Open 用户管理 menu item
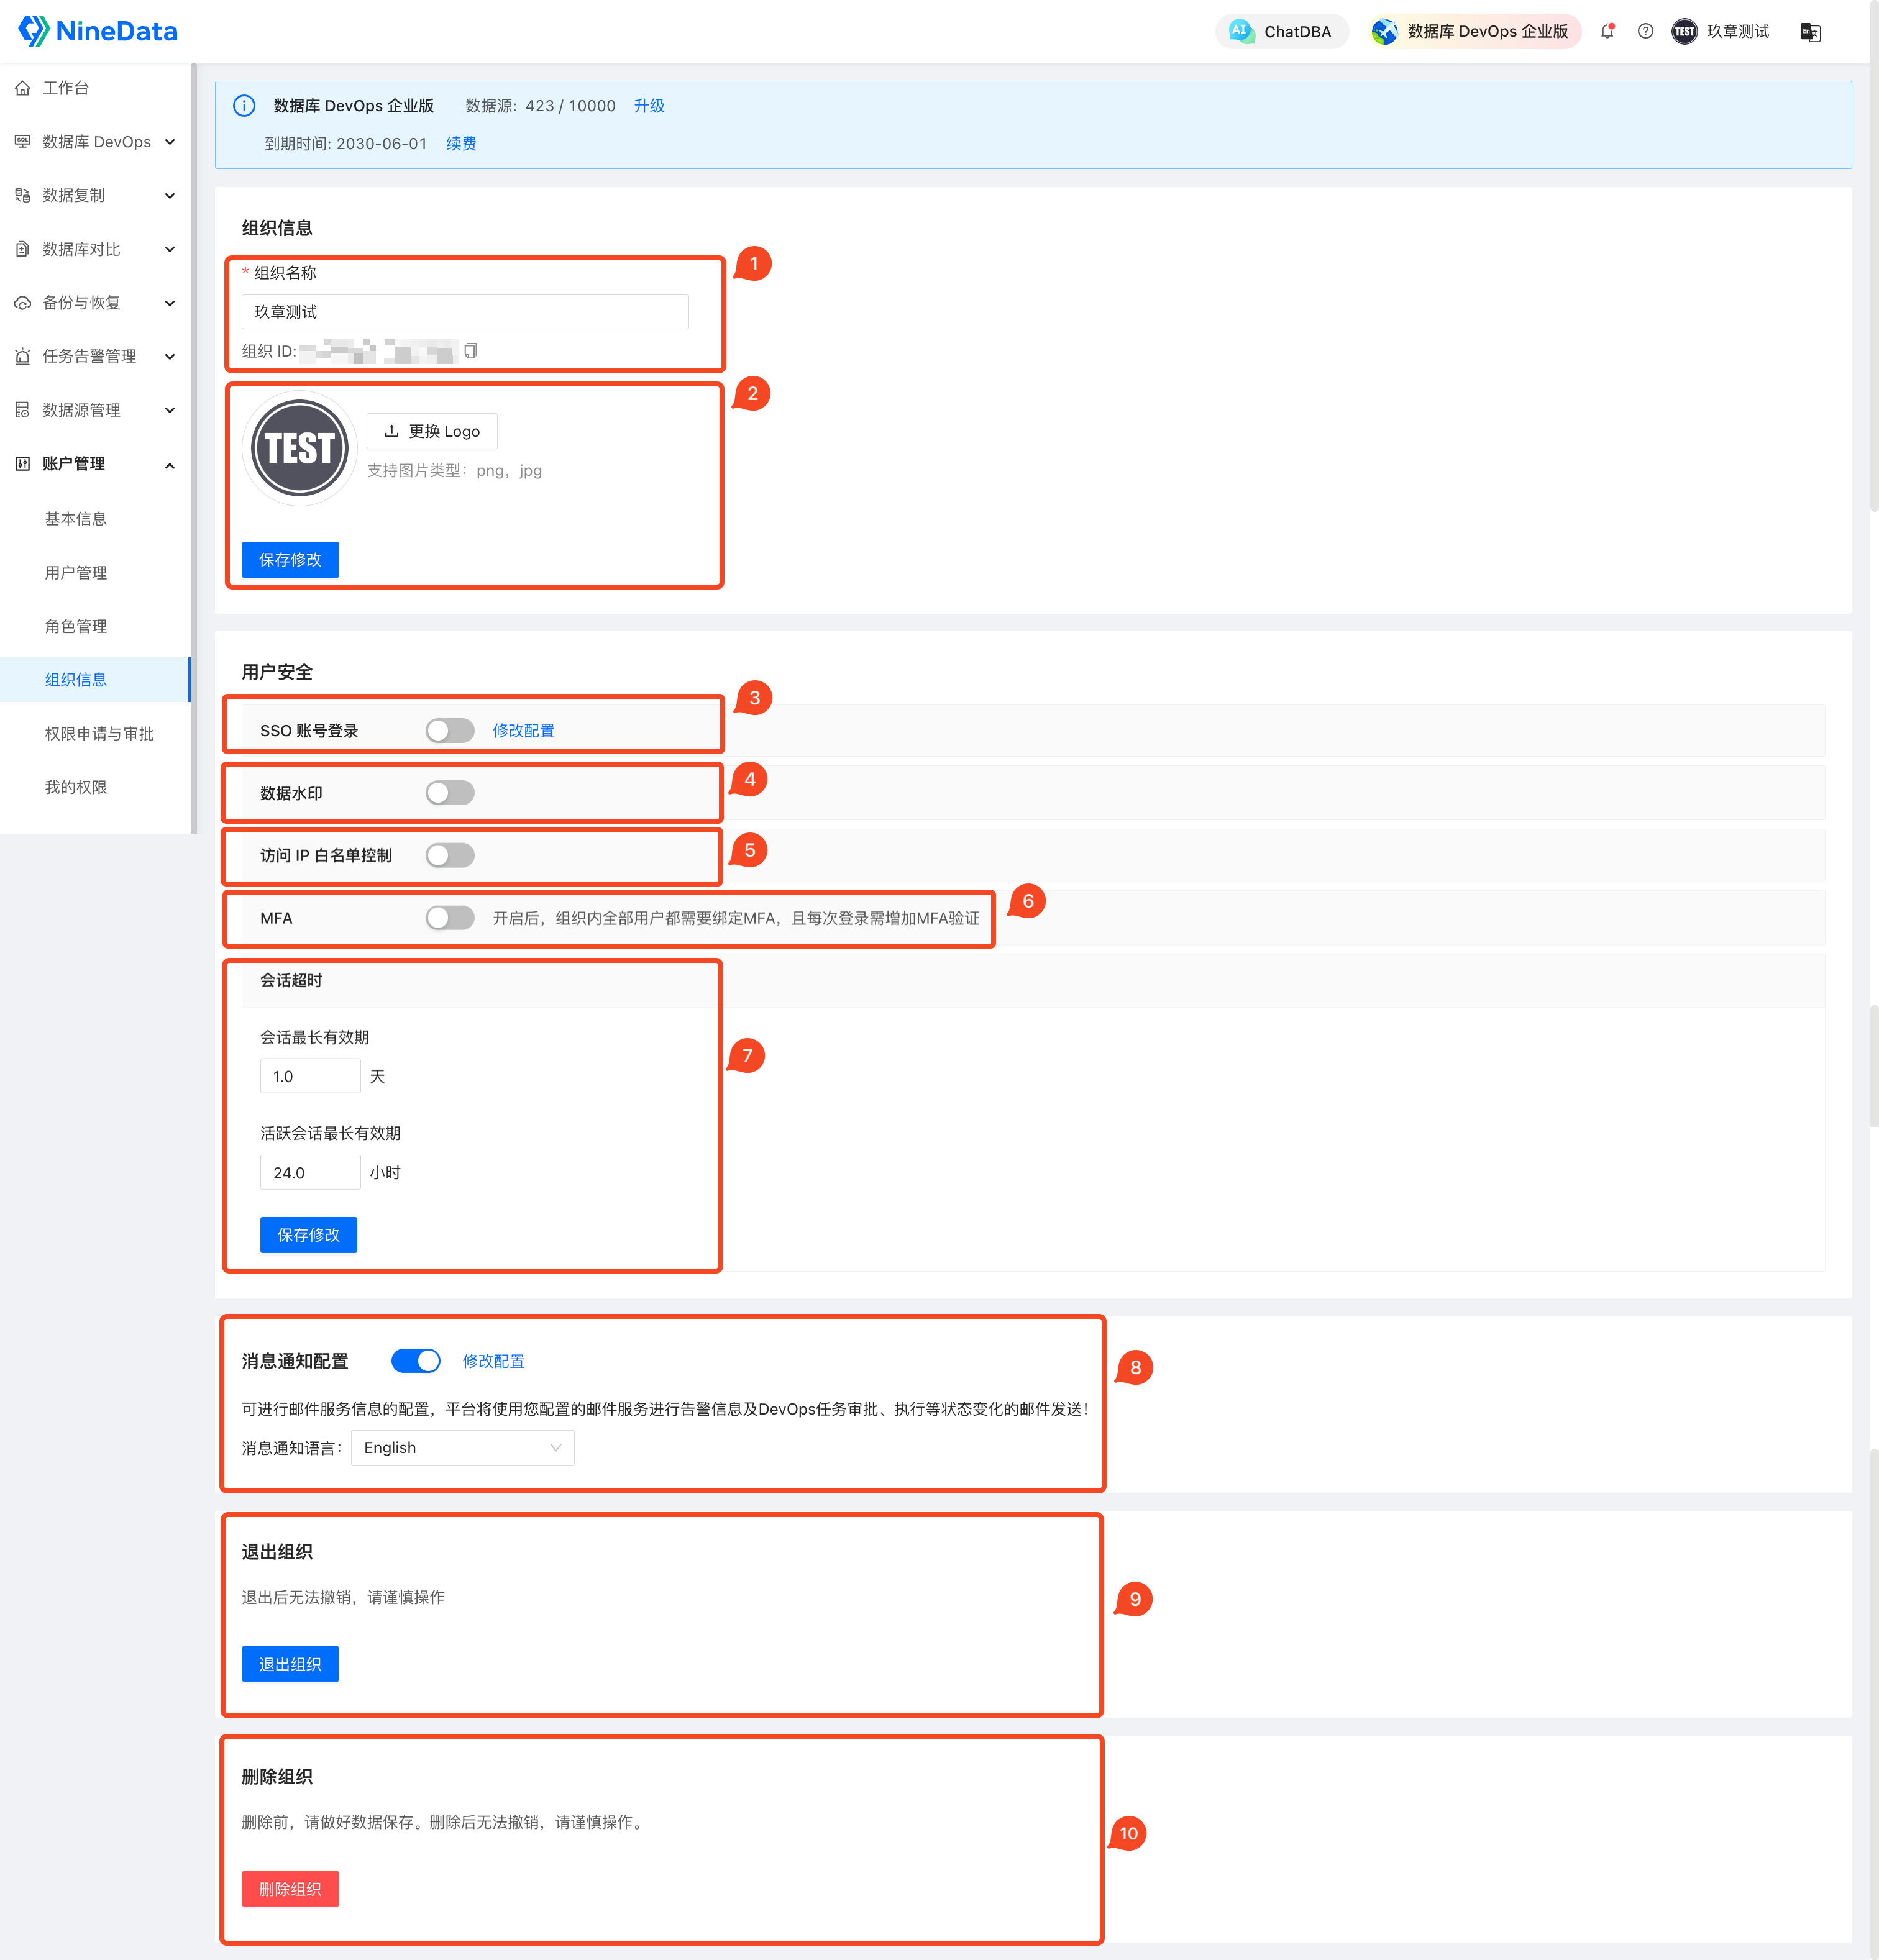This screenshot has width=1879, height=1960. 76,573
